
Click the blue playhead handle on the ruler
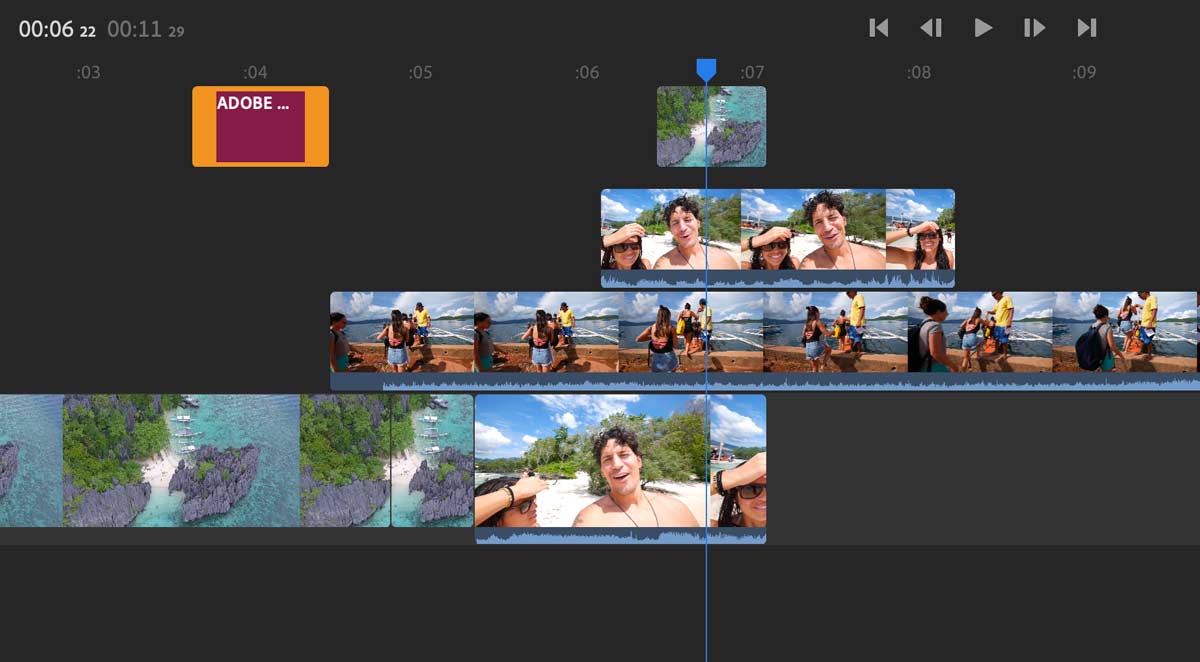(x=706, y=69)
